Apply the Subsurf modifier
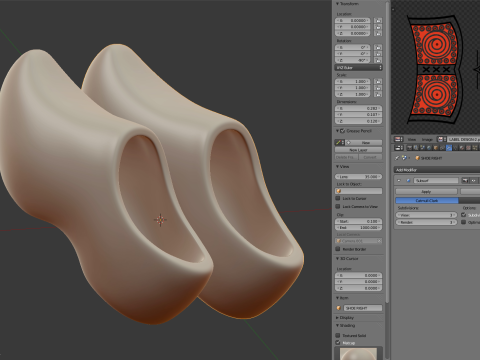 click(x=426, y=192)
